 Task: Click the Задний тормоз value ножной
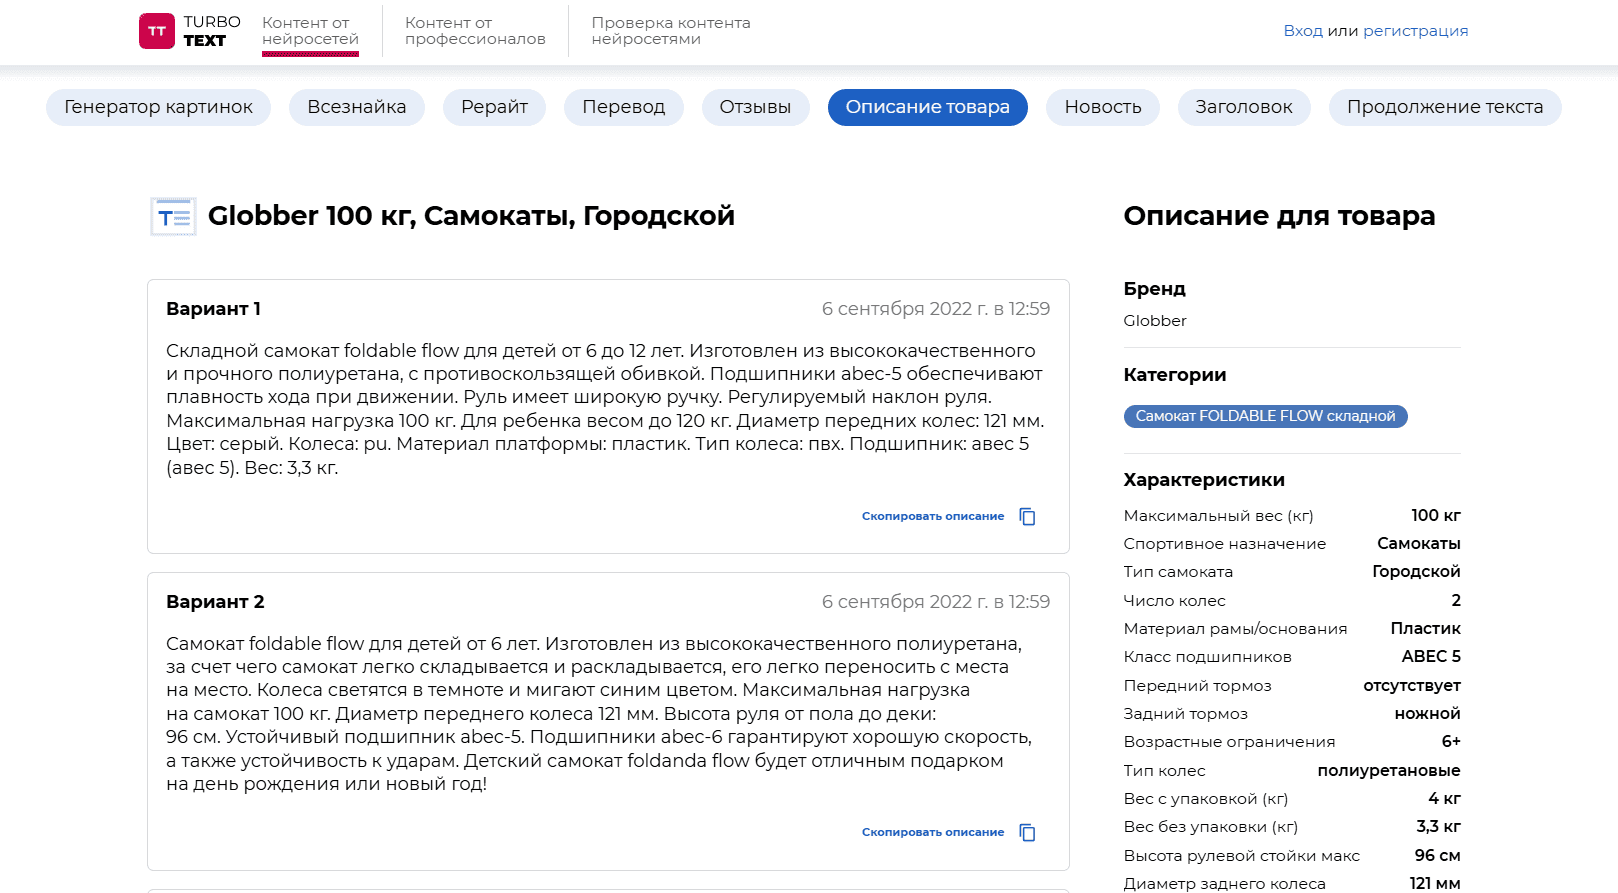(1428, 714)
